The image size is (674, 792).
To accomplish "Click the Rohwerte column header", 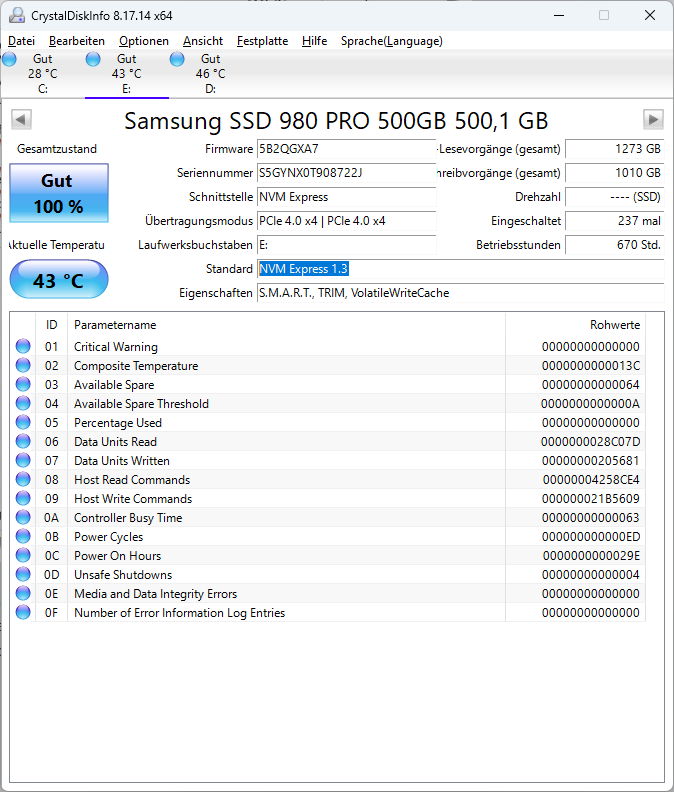I will pos(575,325).
